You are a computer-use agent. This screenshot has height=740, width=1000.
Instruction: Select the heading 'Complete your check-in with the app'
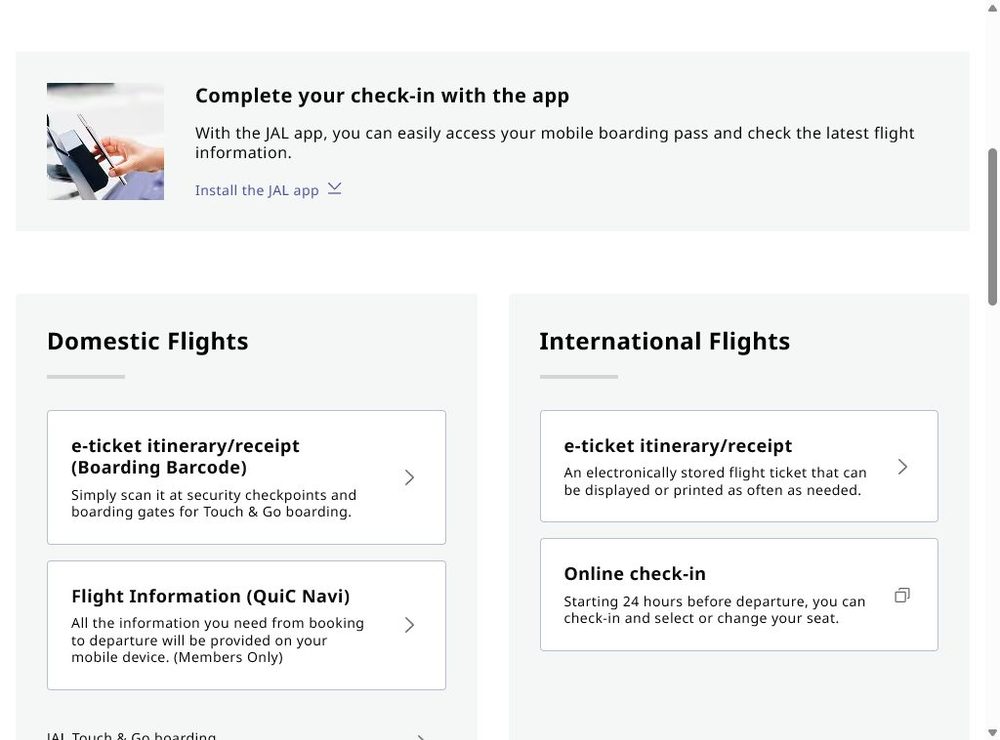(382, 96)
